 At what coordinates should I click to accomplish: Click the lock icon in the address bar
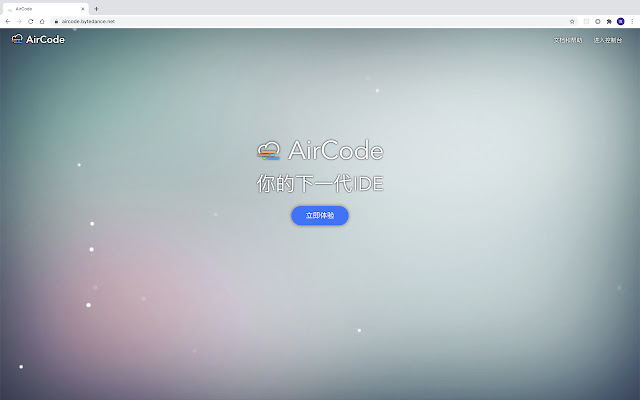point(56,21)
